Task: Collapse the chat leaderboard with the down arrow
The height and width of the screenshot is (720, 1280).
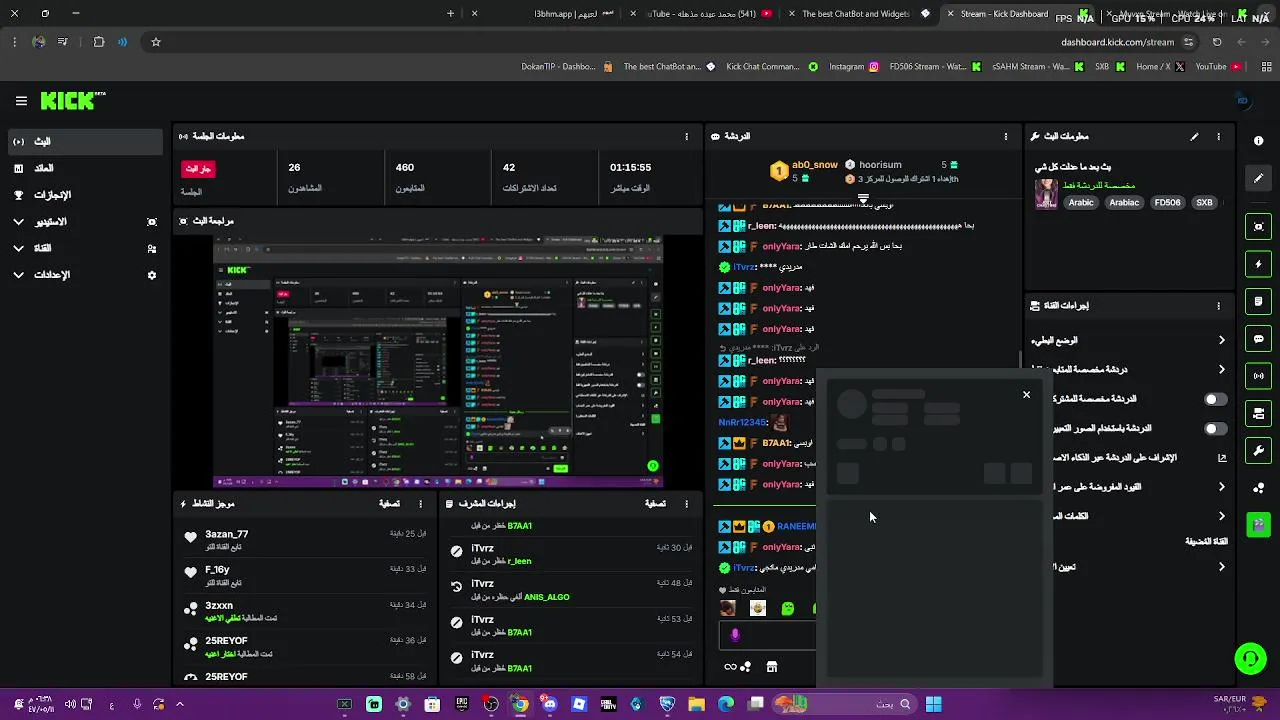Action: point(863,199)
